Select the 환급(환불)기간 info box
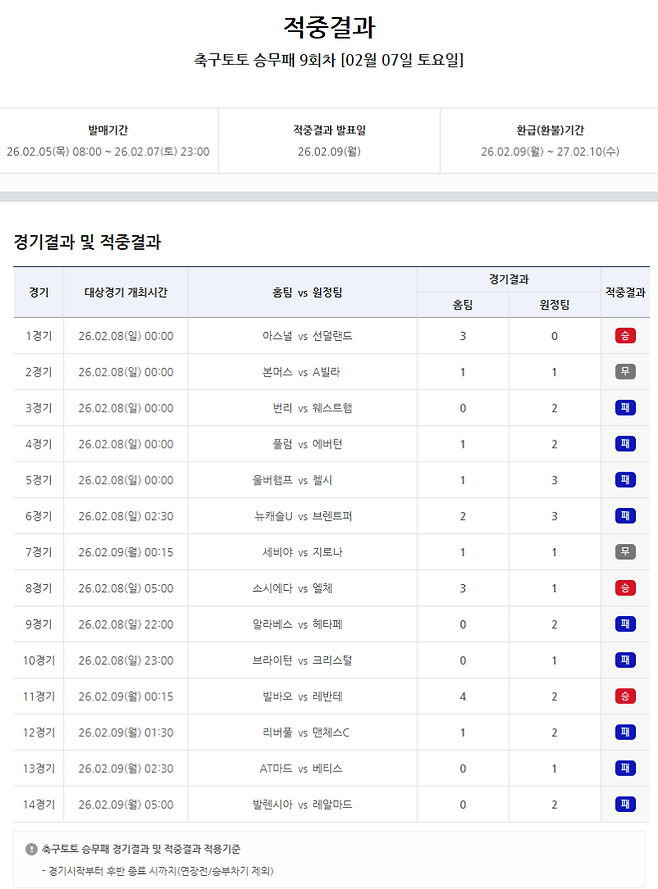Screen dimensions: 658x889 [x=549, y=141]
